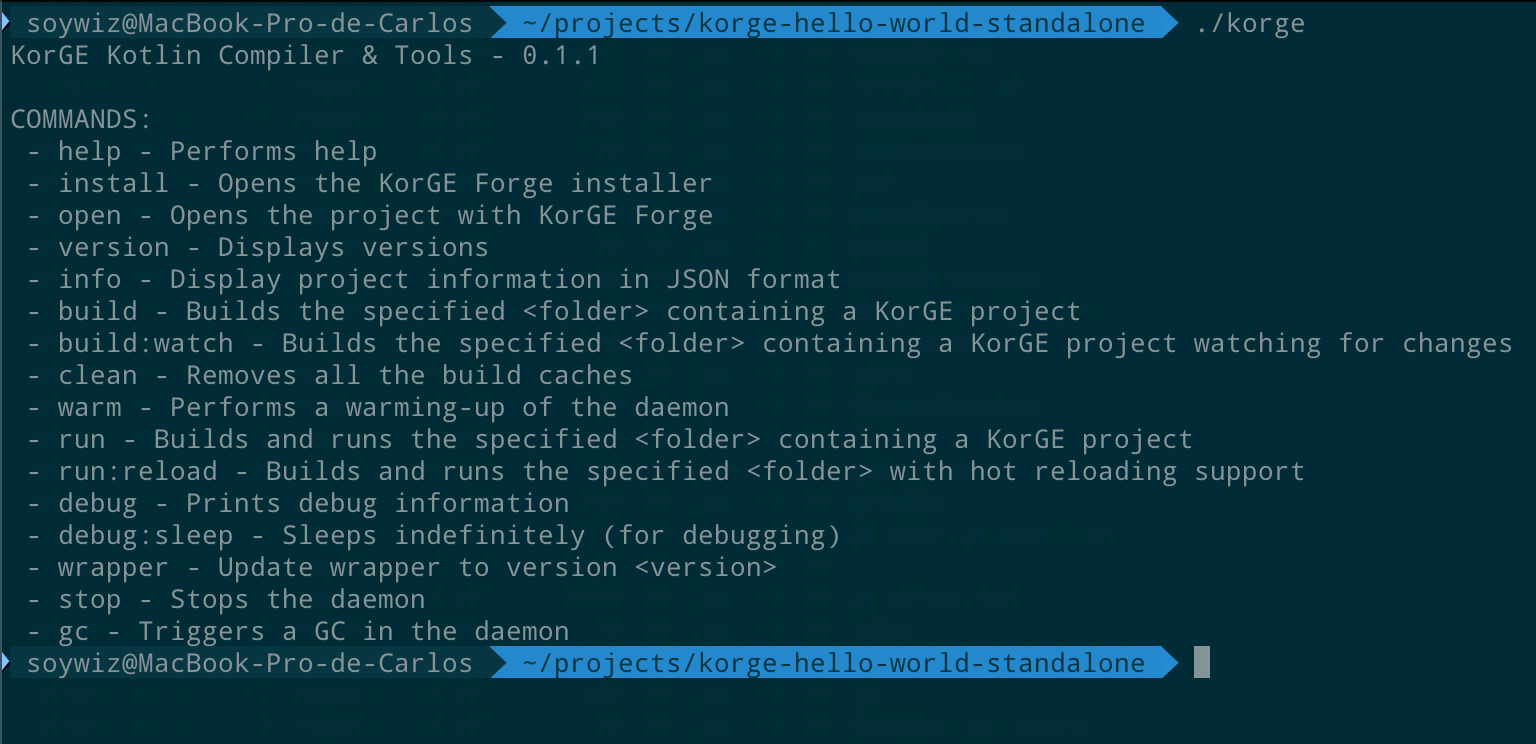
Task: Click the "COMMANDS:" heading text
Action: point(81,120)
